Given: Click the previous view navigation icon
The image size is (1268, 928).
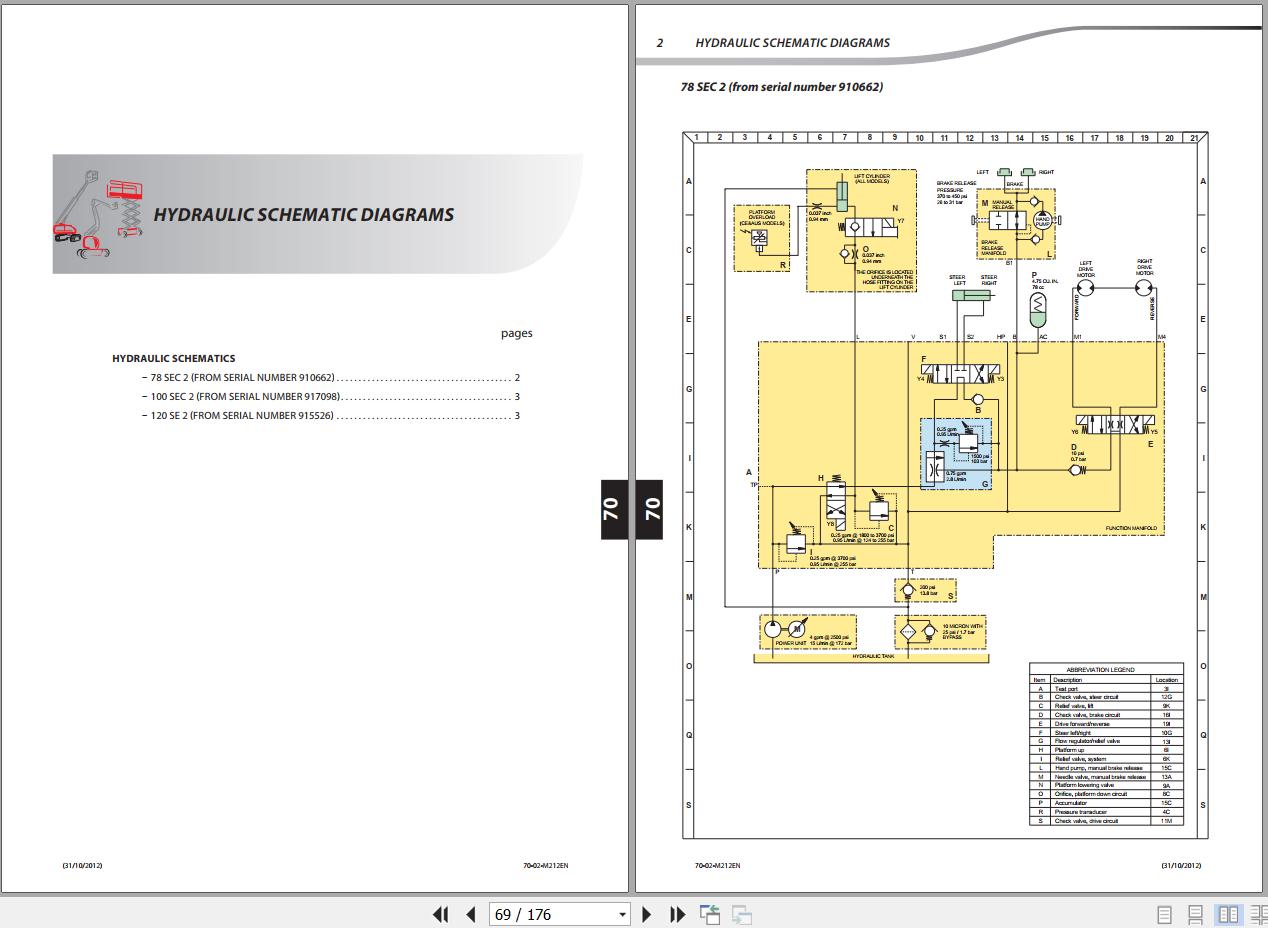Looking at the screenshot, I should [x=710, y=914].
